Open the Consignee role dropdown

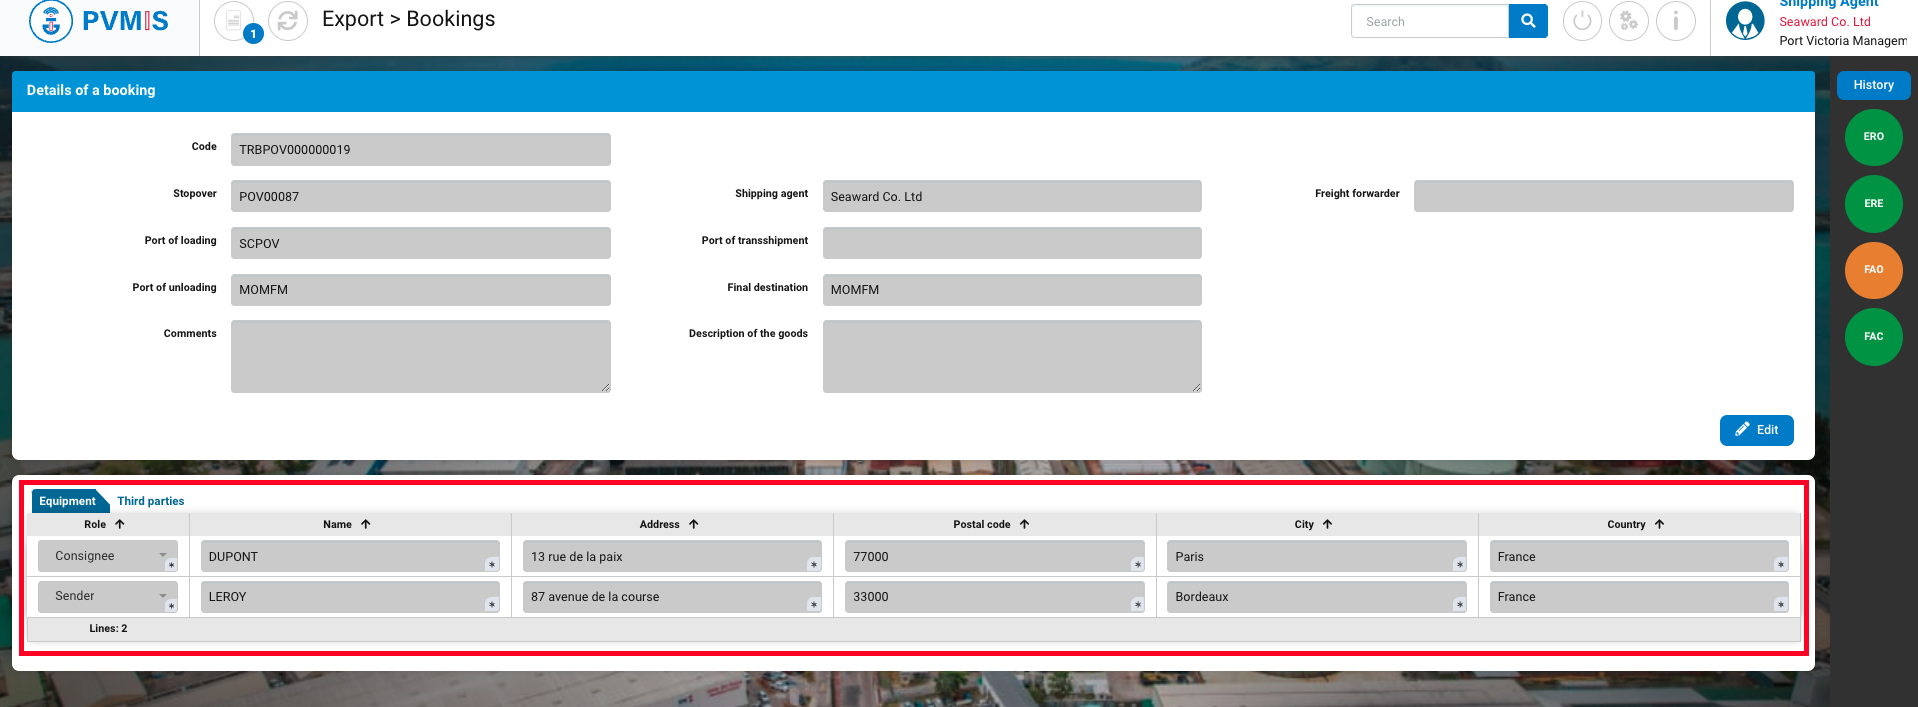click(x=107, y=556)
